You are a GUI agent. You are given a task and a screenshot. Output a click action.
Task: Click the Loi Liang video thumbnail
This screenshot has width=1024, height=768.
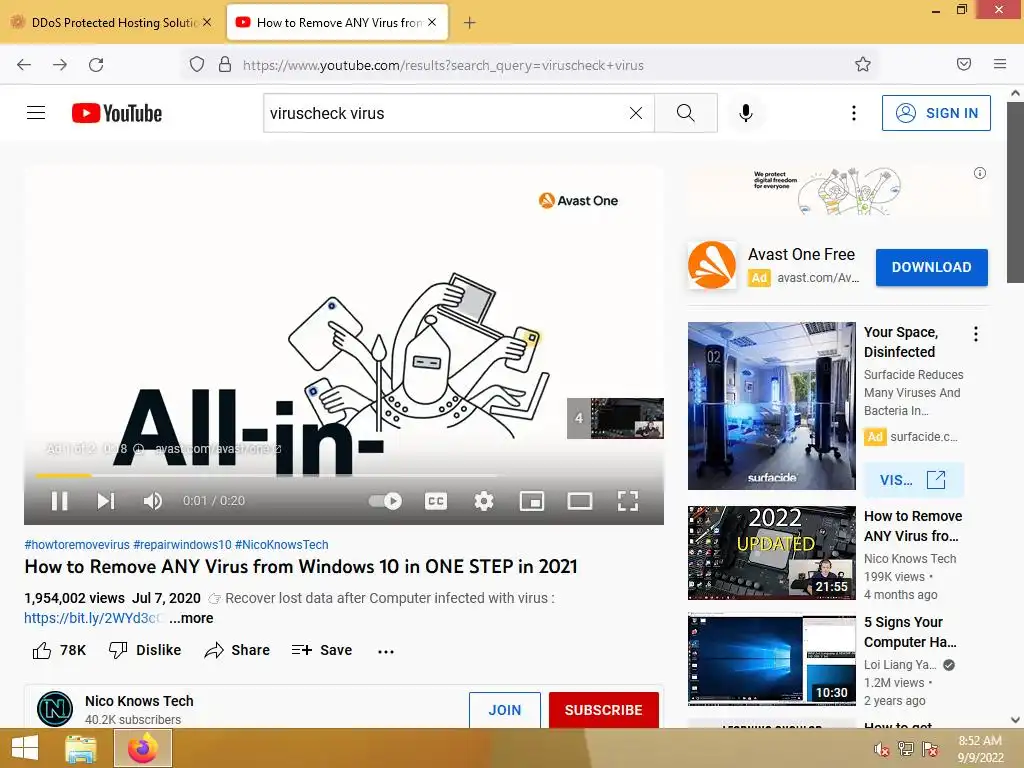pos(771,659)
